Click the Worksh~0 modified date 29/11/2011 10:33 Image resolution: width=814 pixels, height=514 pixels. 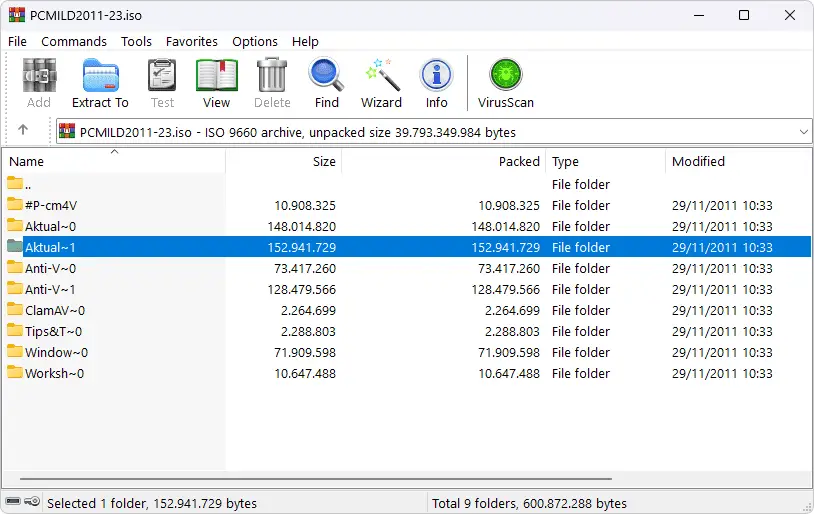pos(722,374)
